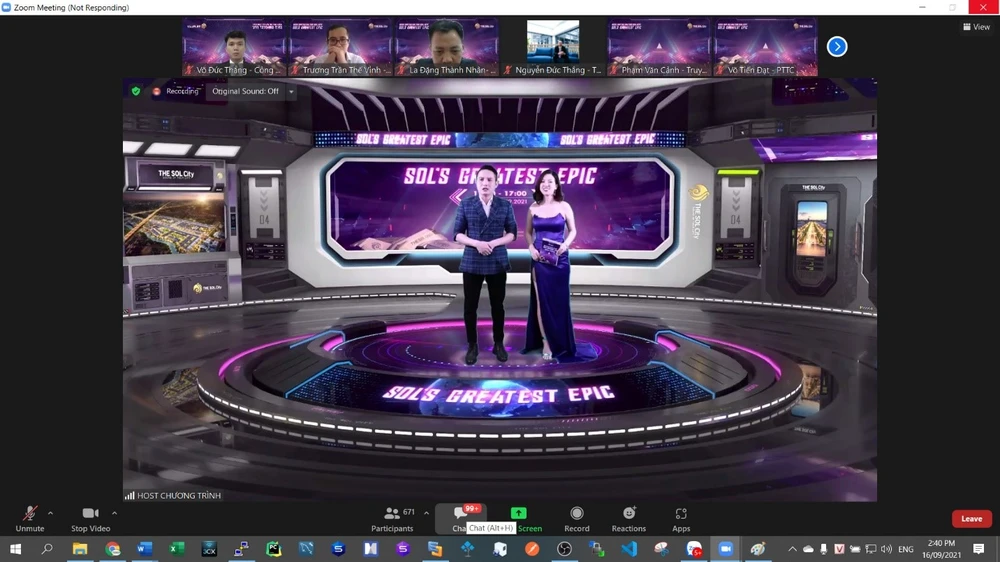Open the dropdown arrow next to Original Sound
The image size is (1000, 562).
(291, 91)
